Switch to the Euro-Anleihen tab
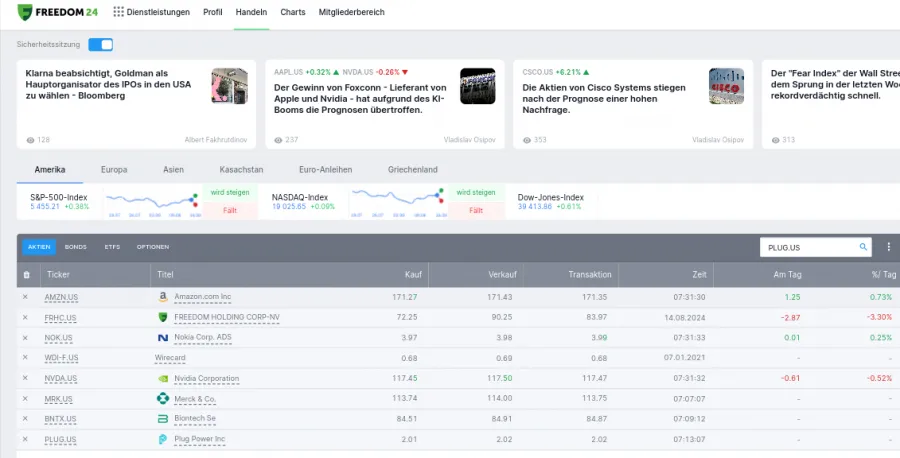The width and height of the screenshot is (900, 458). (x=325, y=170)
